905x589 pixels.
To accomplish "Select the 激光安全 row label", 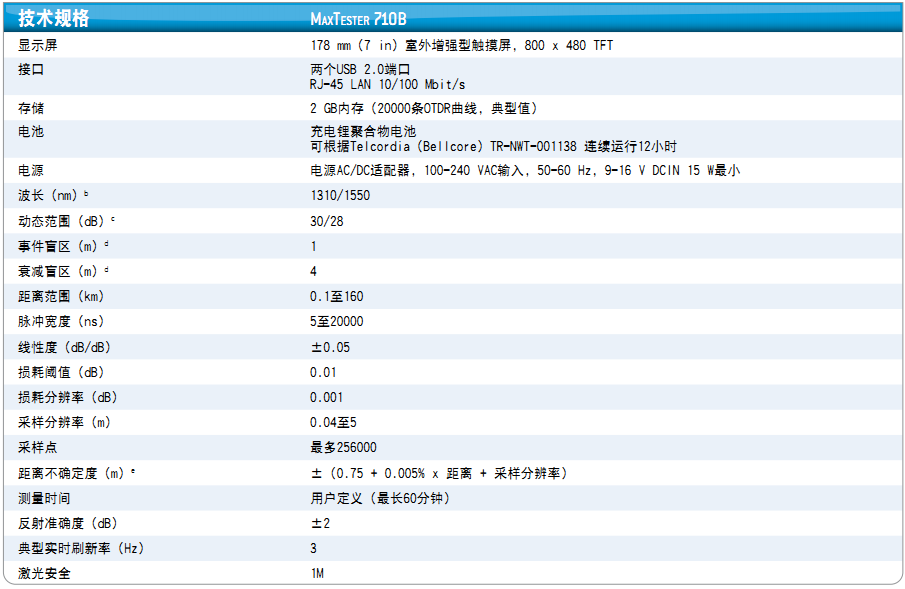I will pyautogui.click(x=44, y=573).
